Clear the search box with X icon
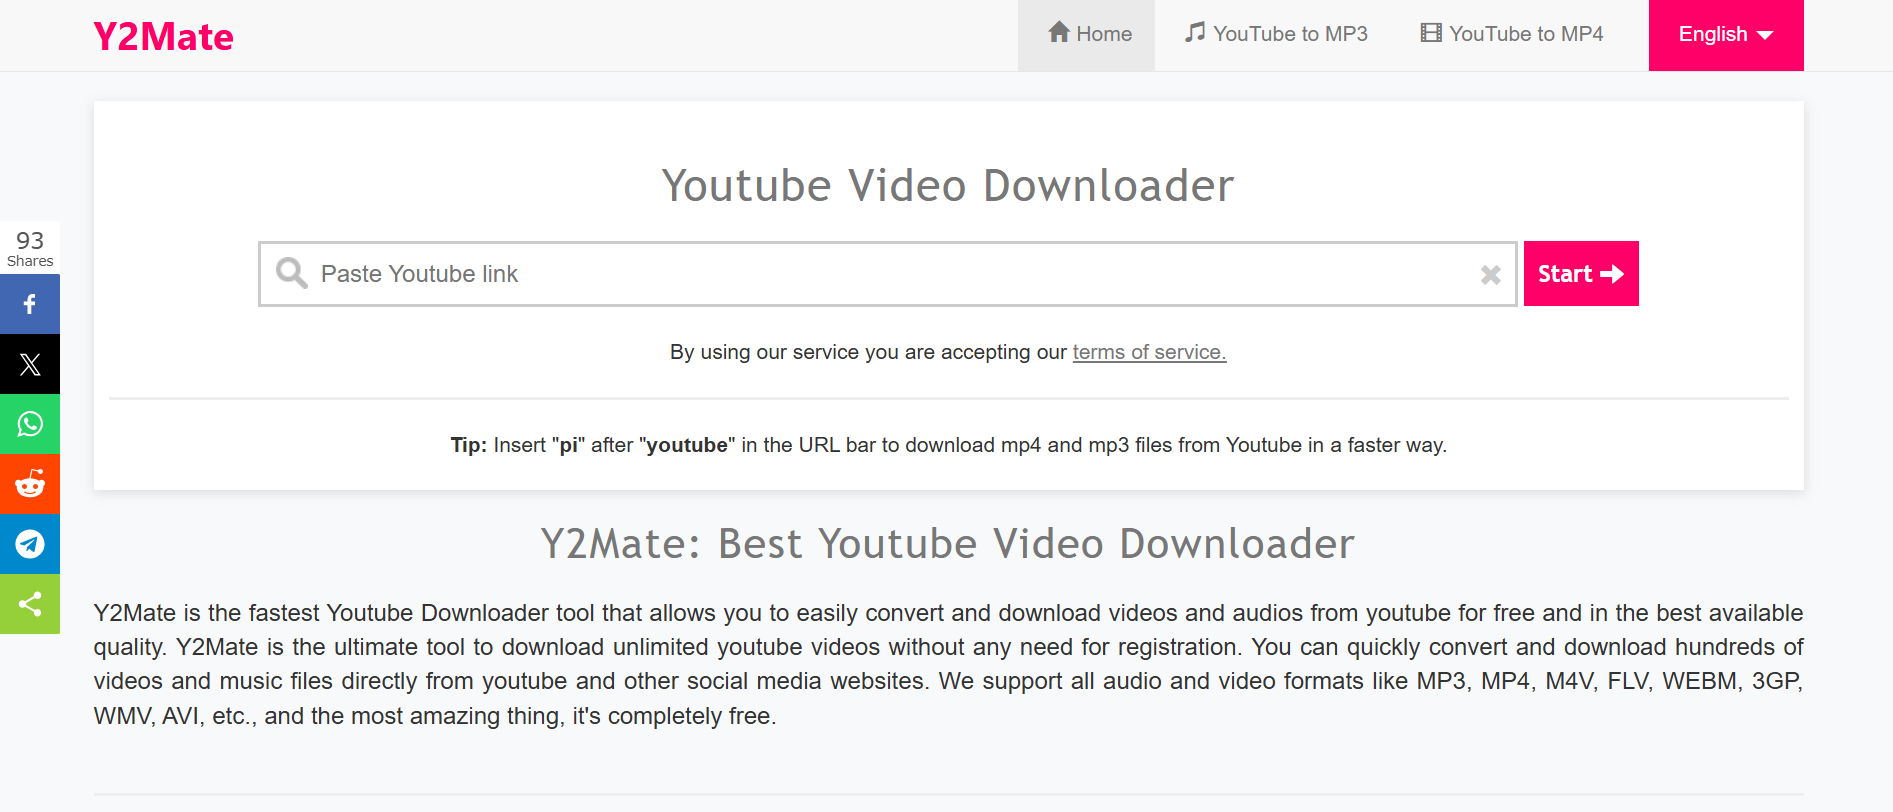 pyautogui.click(x=1490, y=275)
